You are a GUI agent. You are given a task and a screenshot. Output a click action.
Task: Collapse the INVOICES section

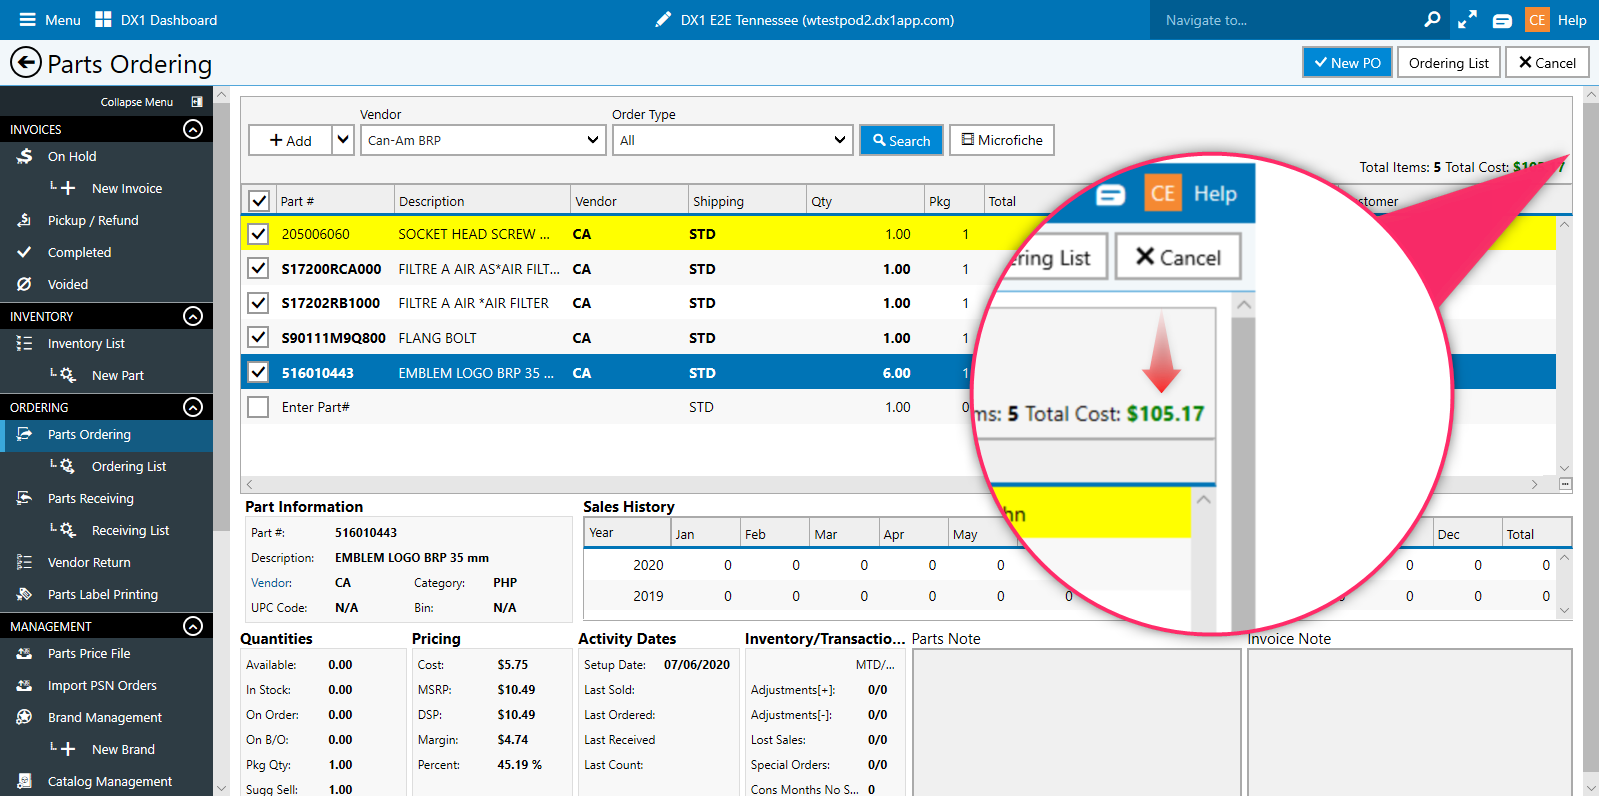pos(193,129)
